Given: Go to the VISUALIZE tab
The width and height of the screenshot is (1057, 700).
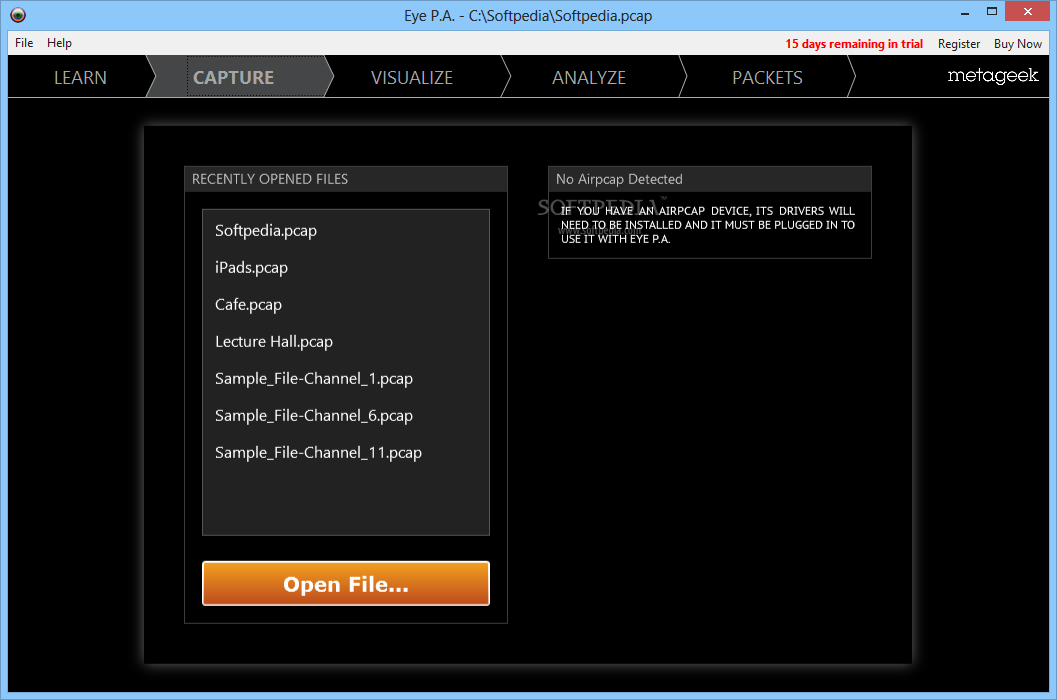Looking at the screenshot, I should click(x=412, y=78).
